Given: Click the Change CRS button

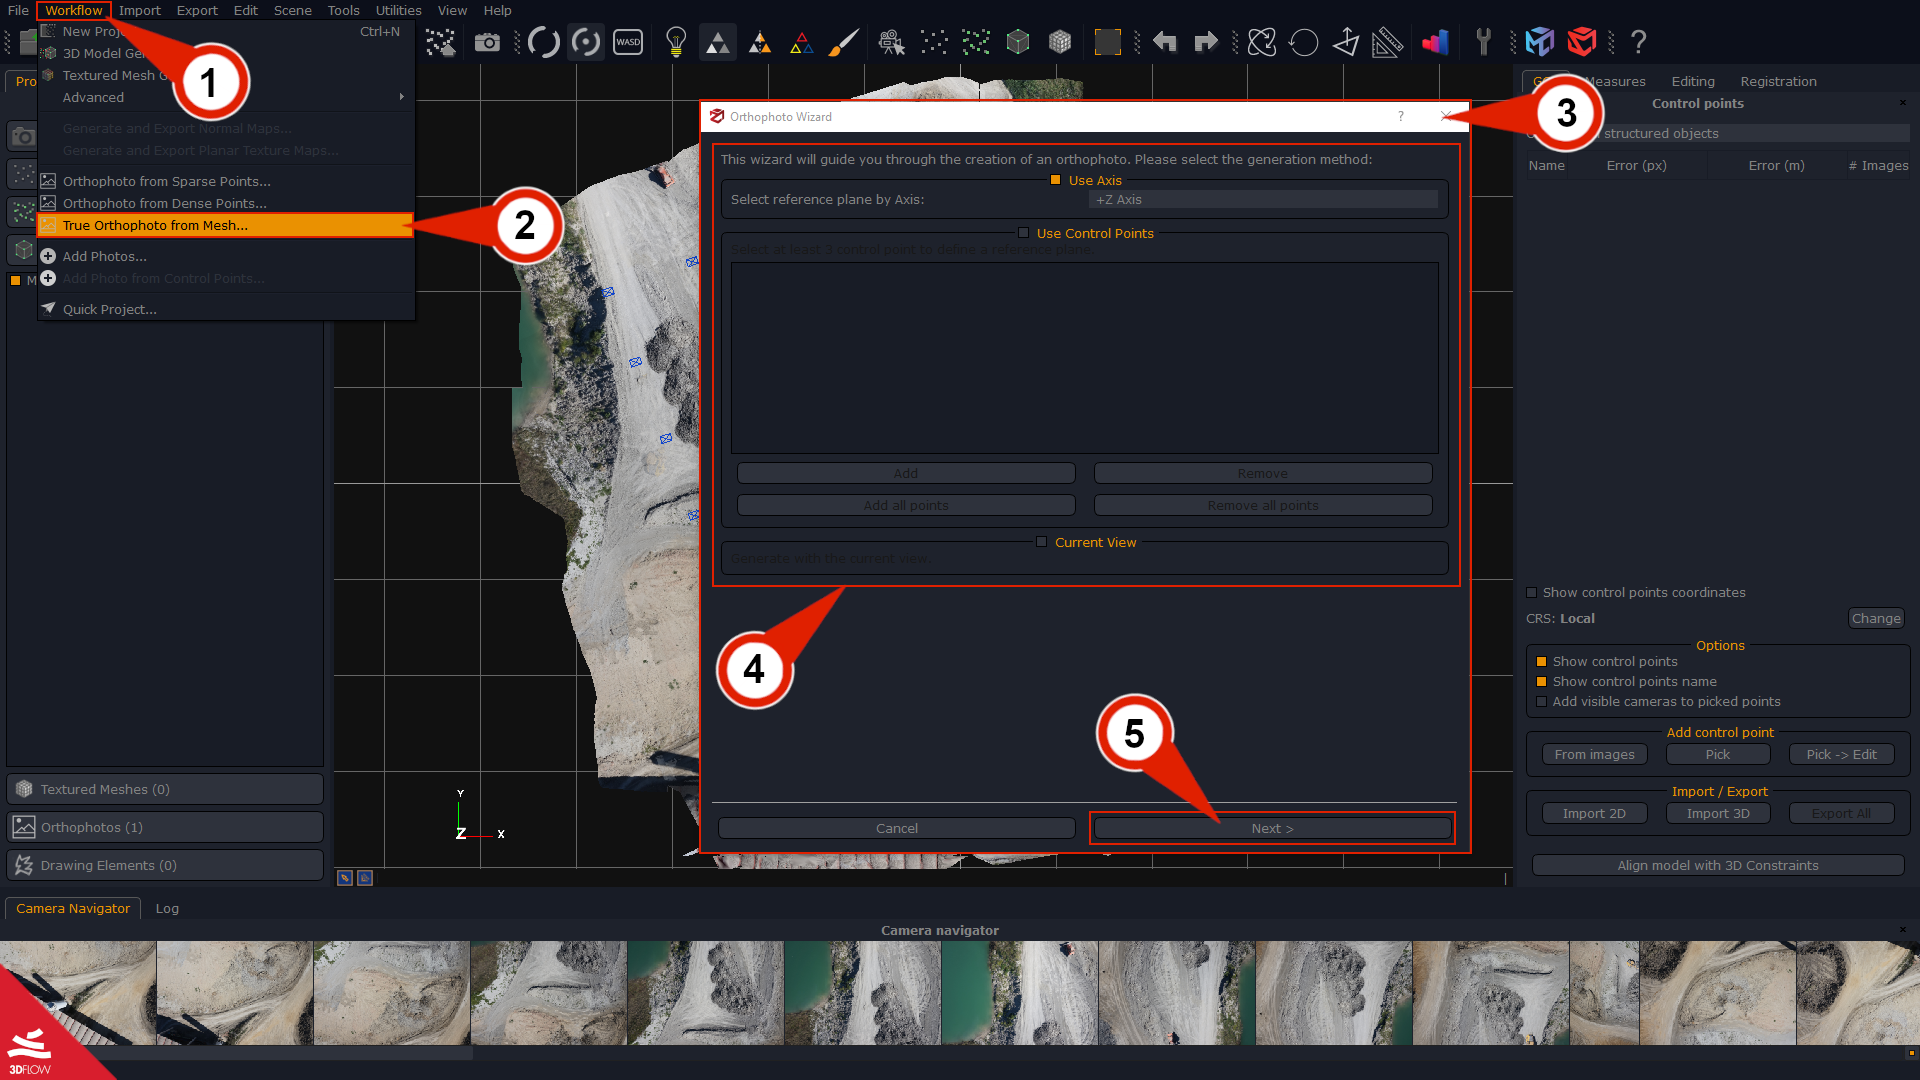Looking at the screenshot, I should click(1876, 619).
